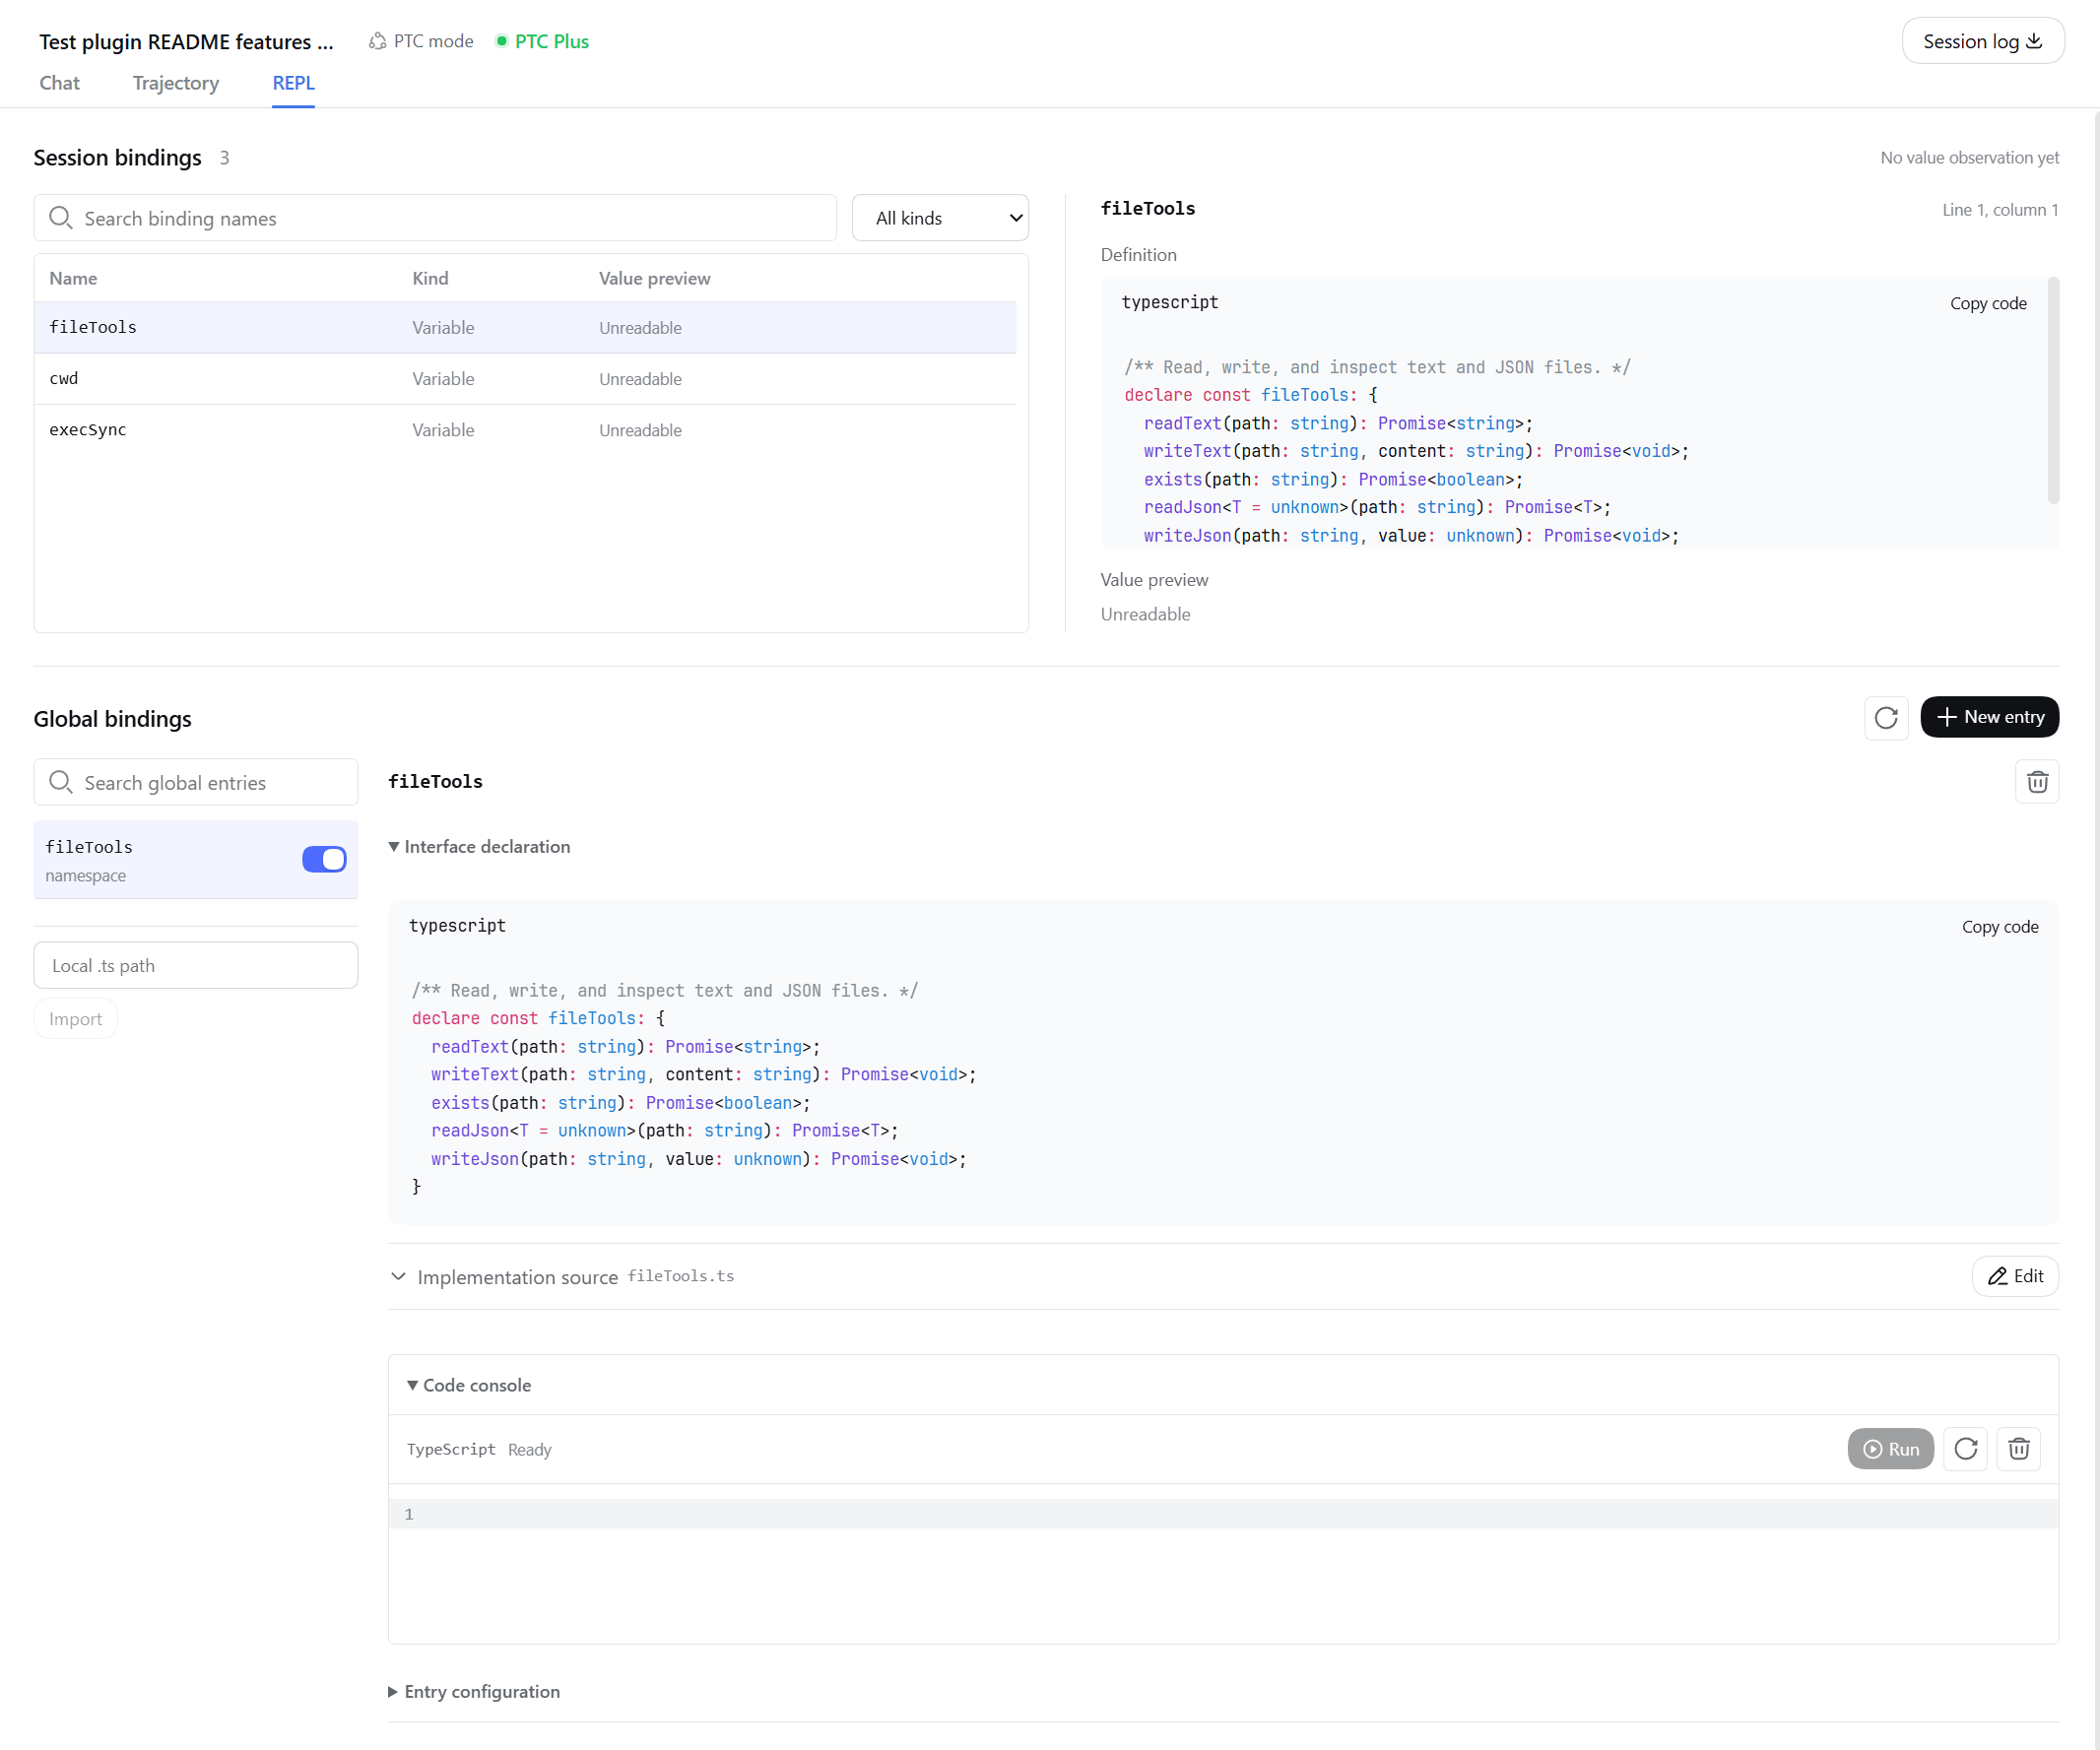Focus the Local .ts path input
The image size is (2100, 1750).
point(196,965)
